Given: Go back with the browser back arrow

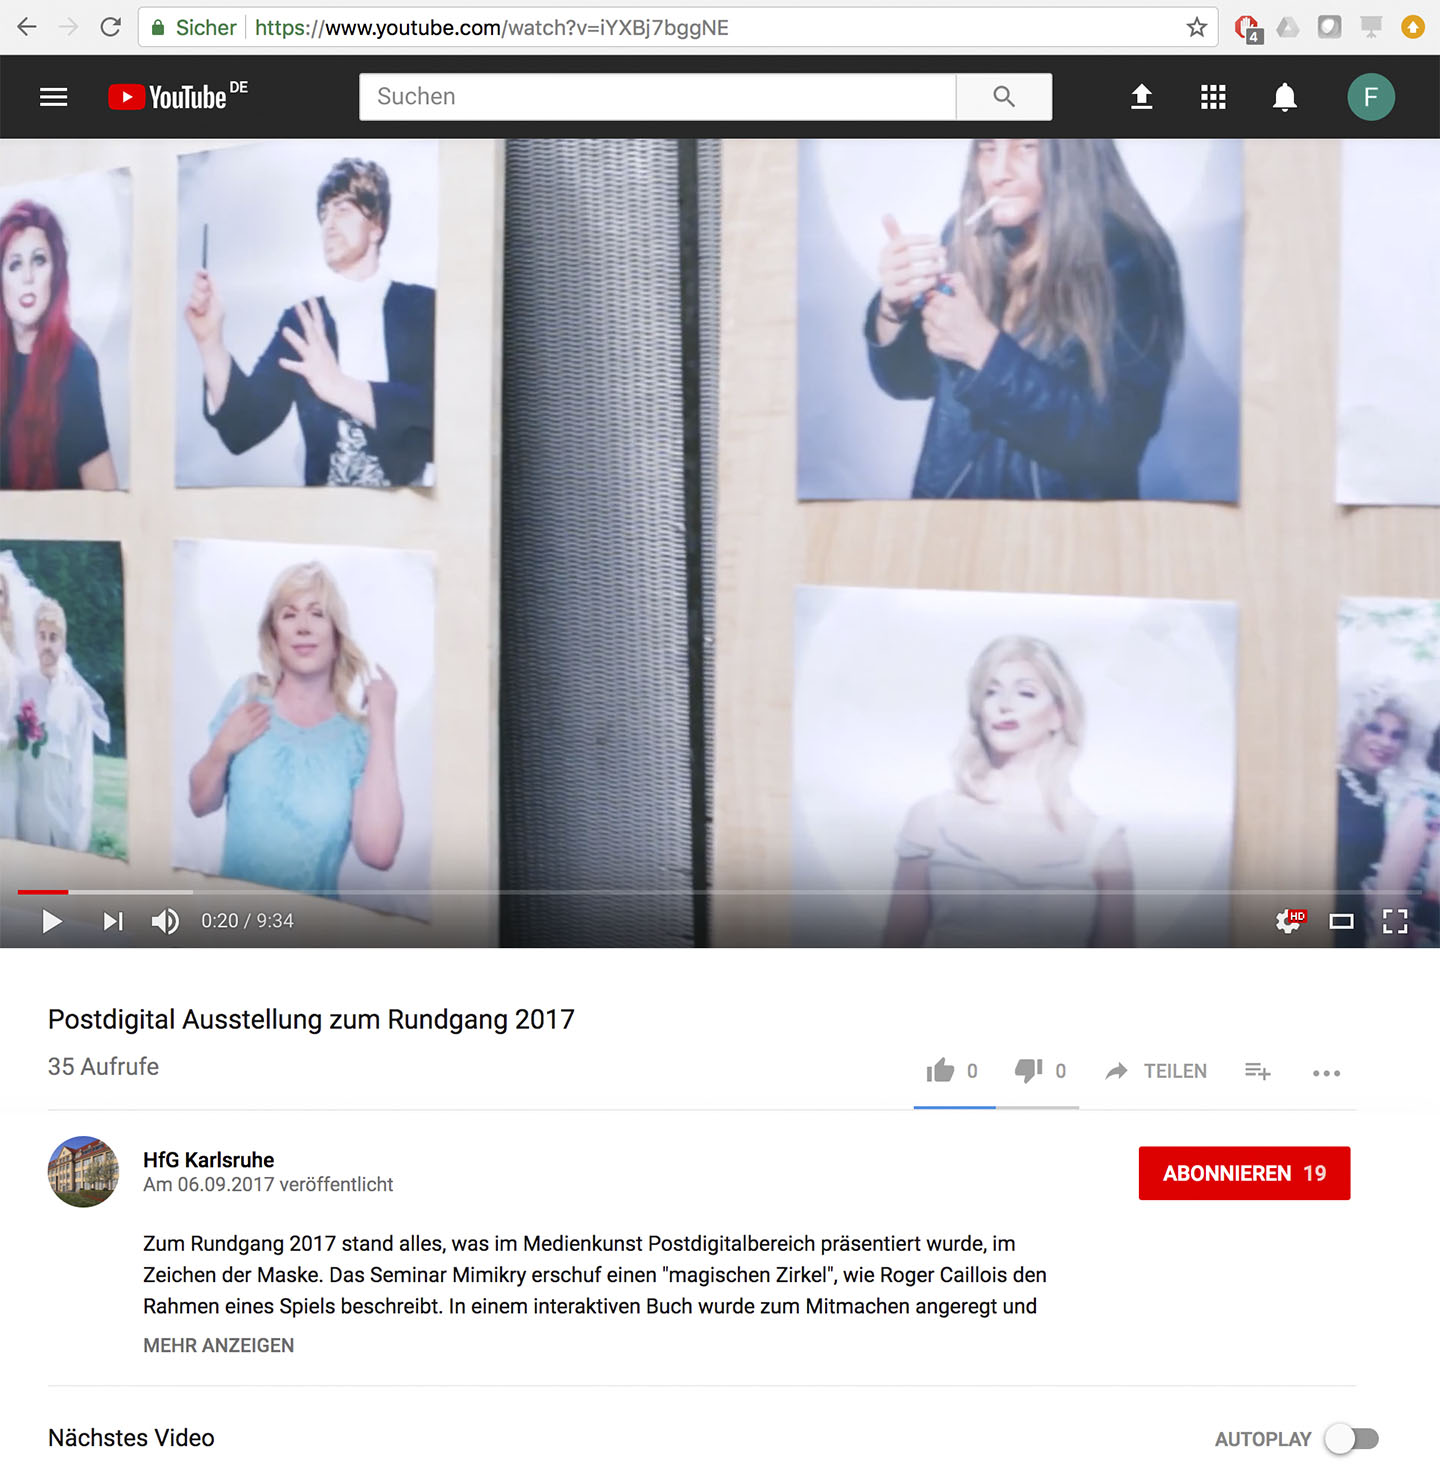Looking at the screenshot, I should coord(27,27).
